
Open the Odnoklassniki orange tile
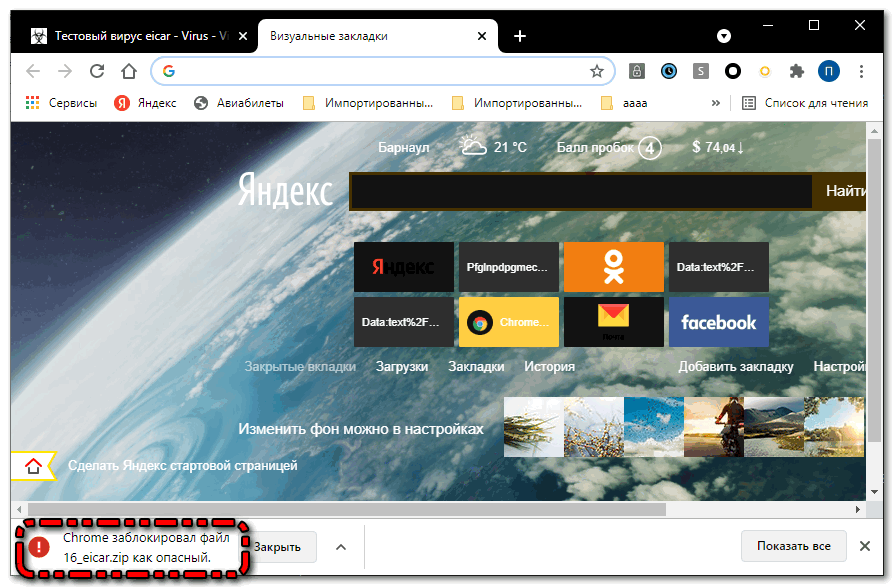coord(614,267)
